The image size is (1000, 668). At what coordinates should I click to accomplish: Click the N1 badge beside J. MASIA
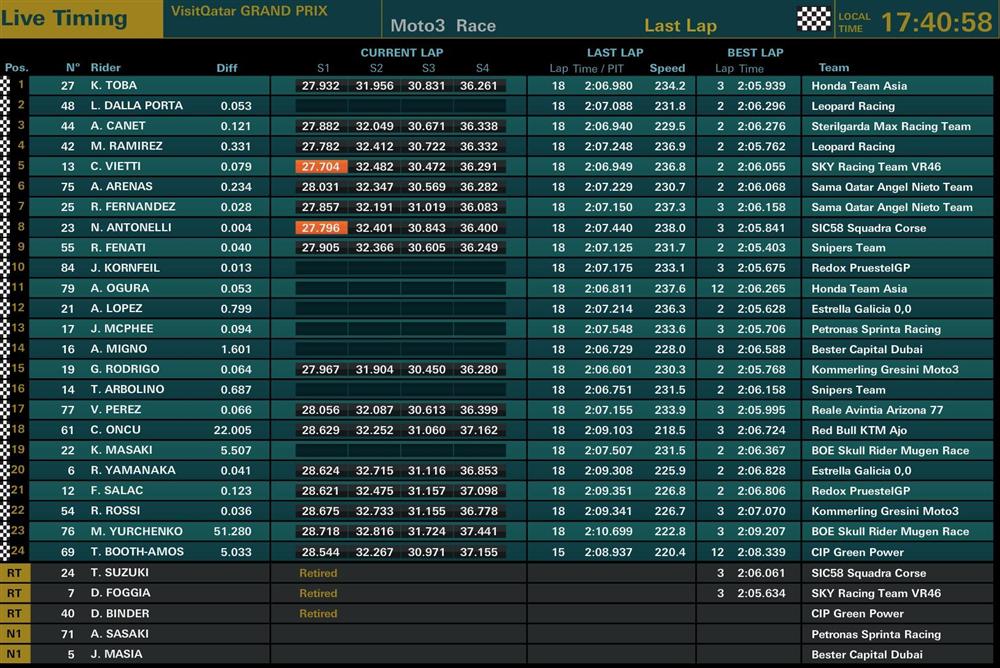point(14,654)
